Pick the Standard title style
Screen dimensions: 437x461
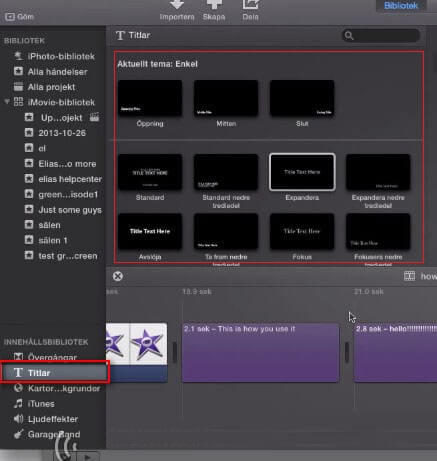point(150,172)
